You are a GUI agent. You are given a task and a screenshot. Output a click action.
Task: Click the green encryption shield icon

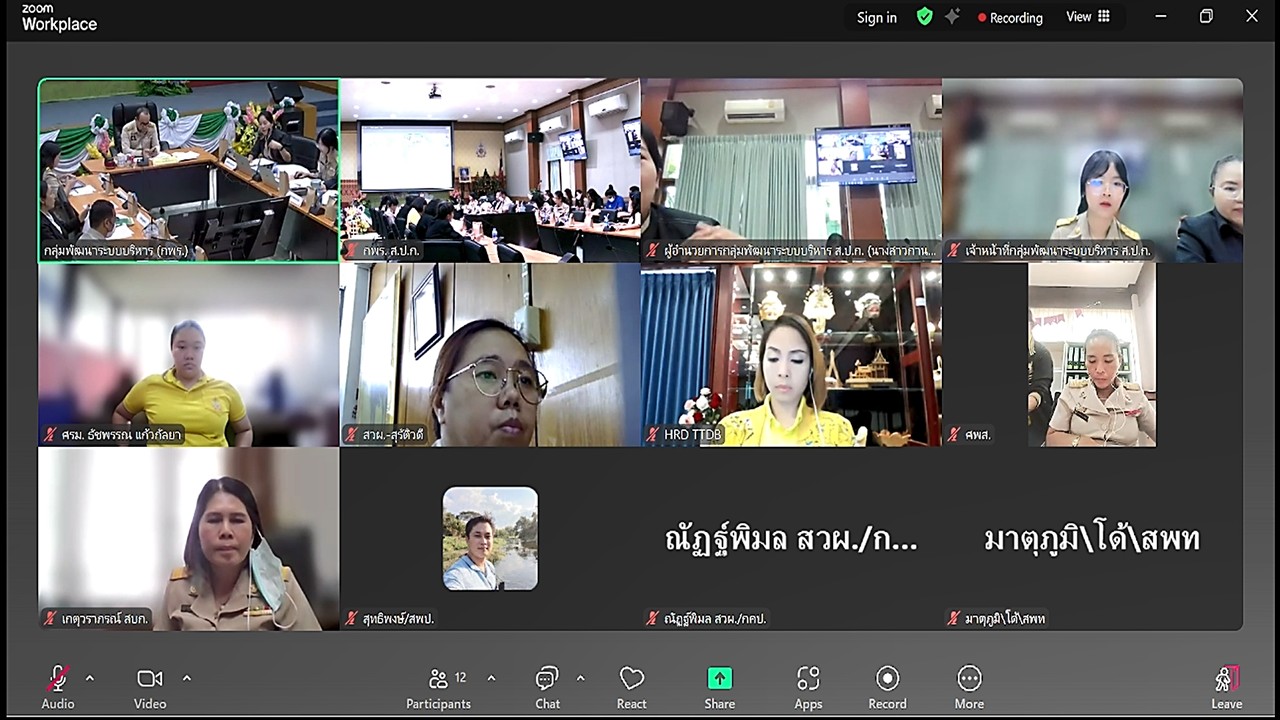925,17
